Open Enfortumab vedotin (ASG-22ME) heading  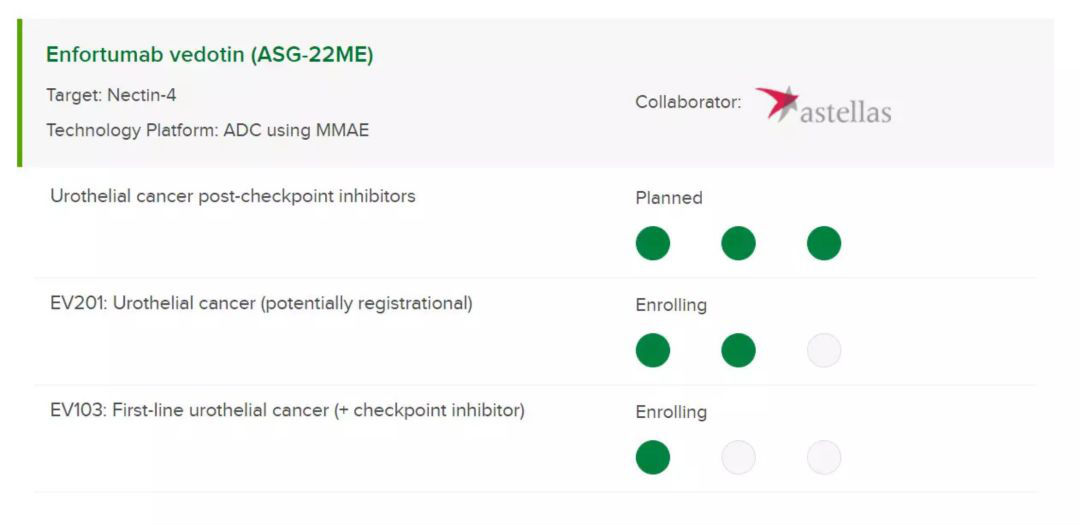coord(209,55)
